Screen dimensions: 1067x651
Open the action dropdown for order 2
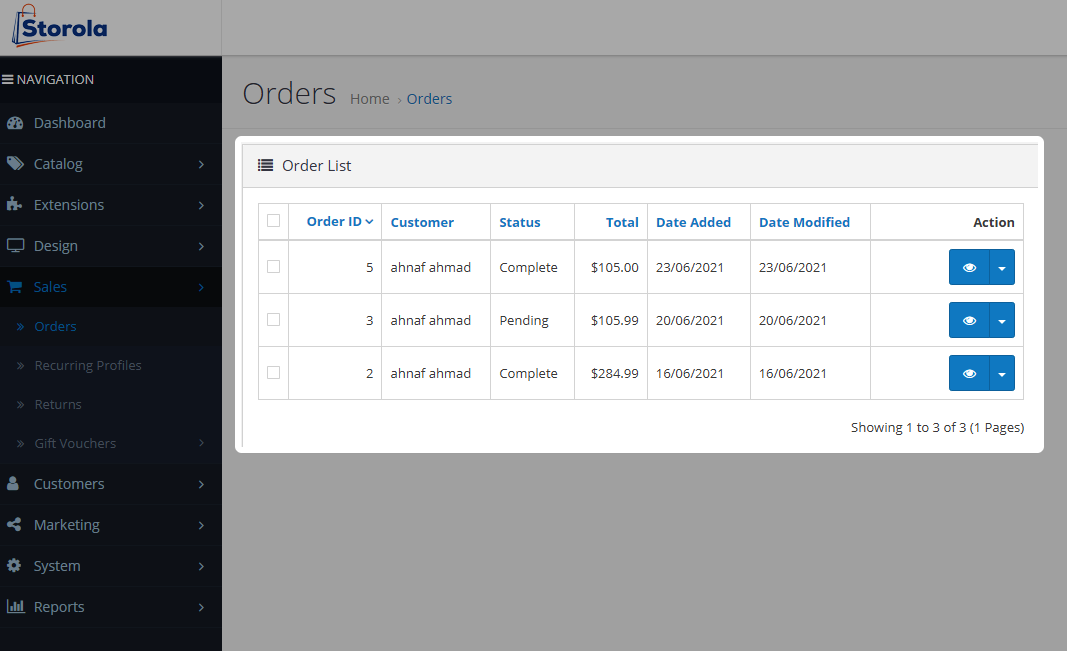pos(1001,374)
